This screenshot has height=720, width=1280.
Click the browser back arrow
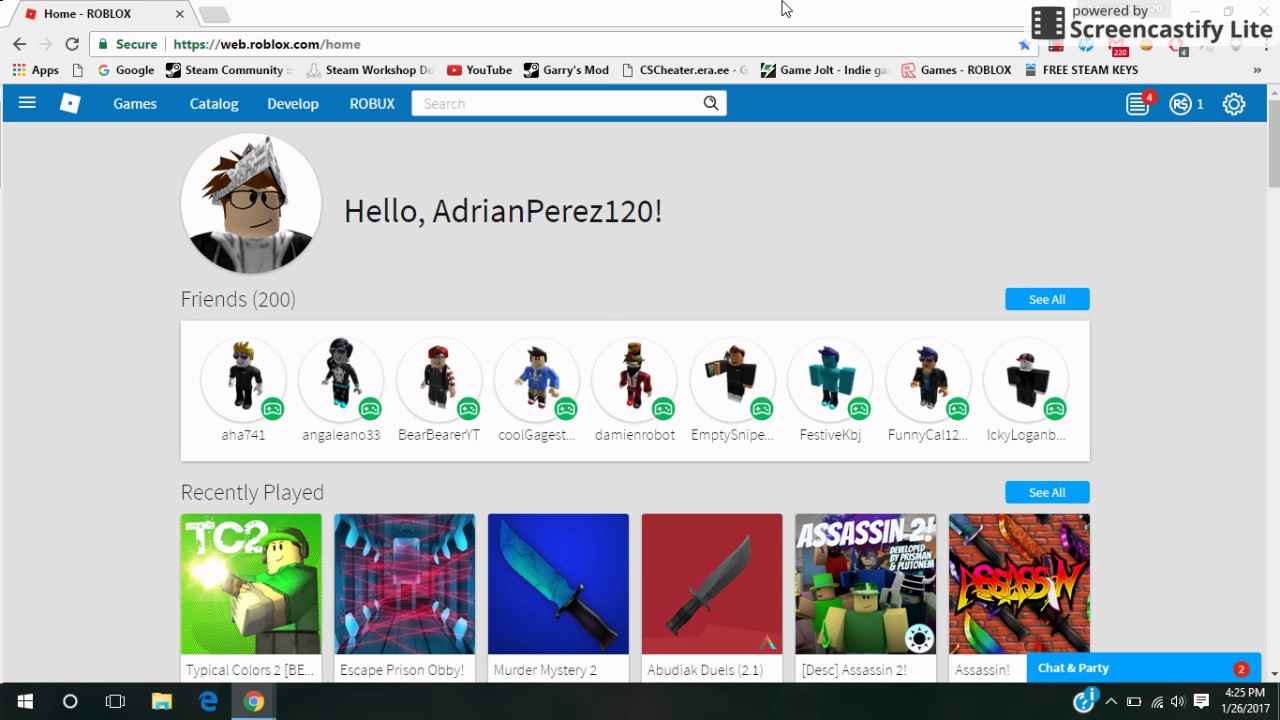19,44
